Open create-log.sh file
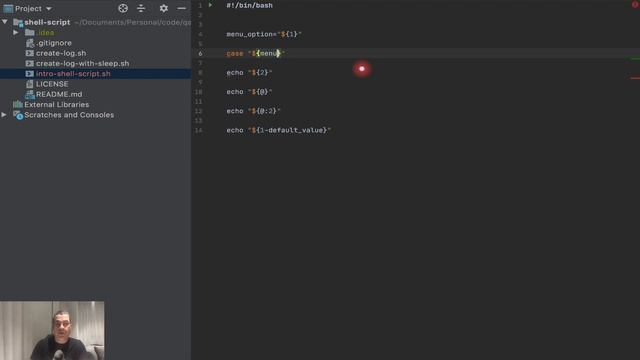Image resolution: width=640 pixels, height=360 pixels. pyautogui.click(x=61, y=53)
